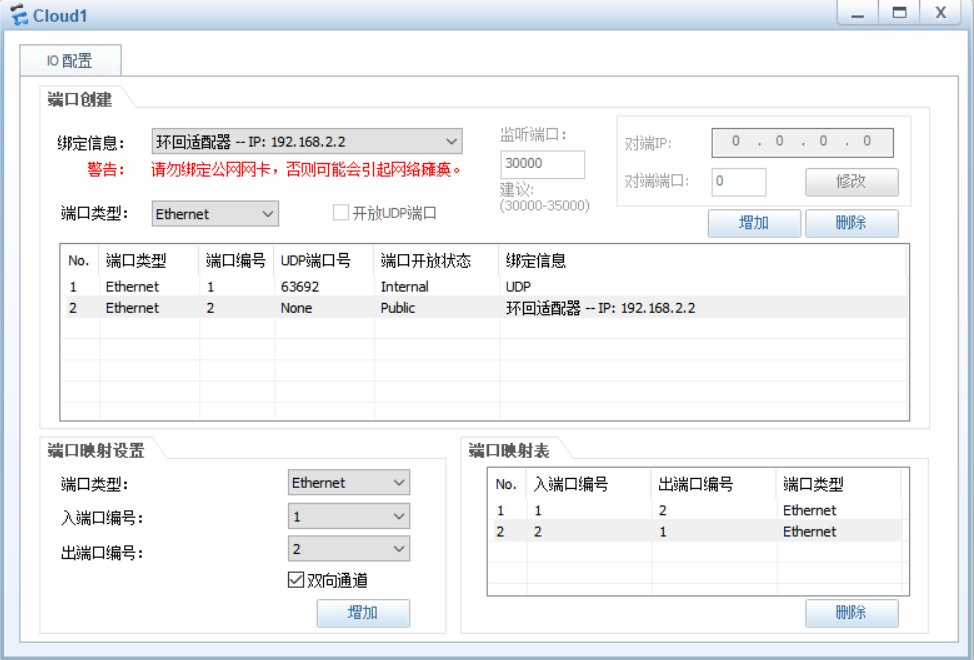Click the 增加 button in 端口创建 section
Screen dimensions: 974x660
[x=754, y=223]
